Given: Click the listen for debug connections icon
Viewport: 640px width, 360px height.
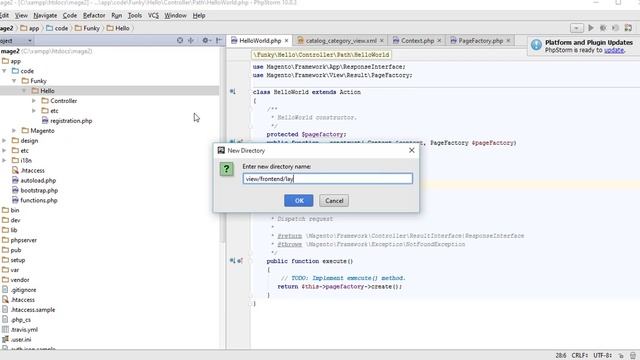Looking at the screenshot, I should (616, 28).
